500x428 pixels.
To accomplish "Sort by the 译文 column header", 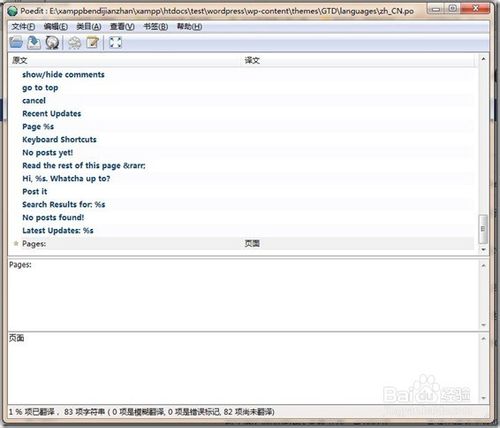I will click(359, 60).
